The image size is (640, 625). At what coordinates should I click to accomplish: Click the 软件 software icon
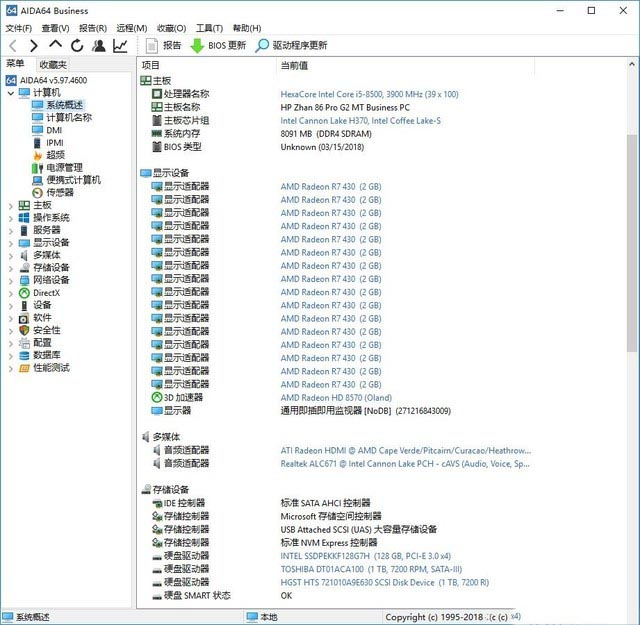(24, 318)
